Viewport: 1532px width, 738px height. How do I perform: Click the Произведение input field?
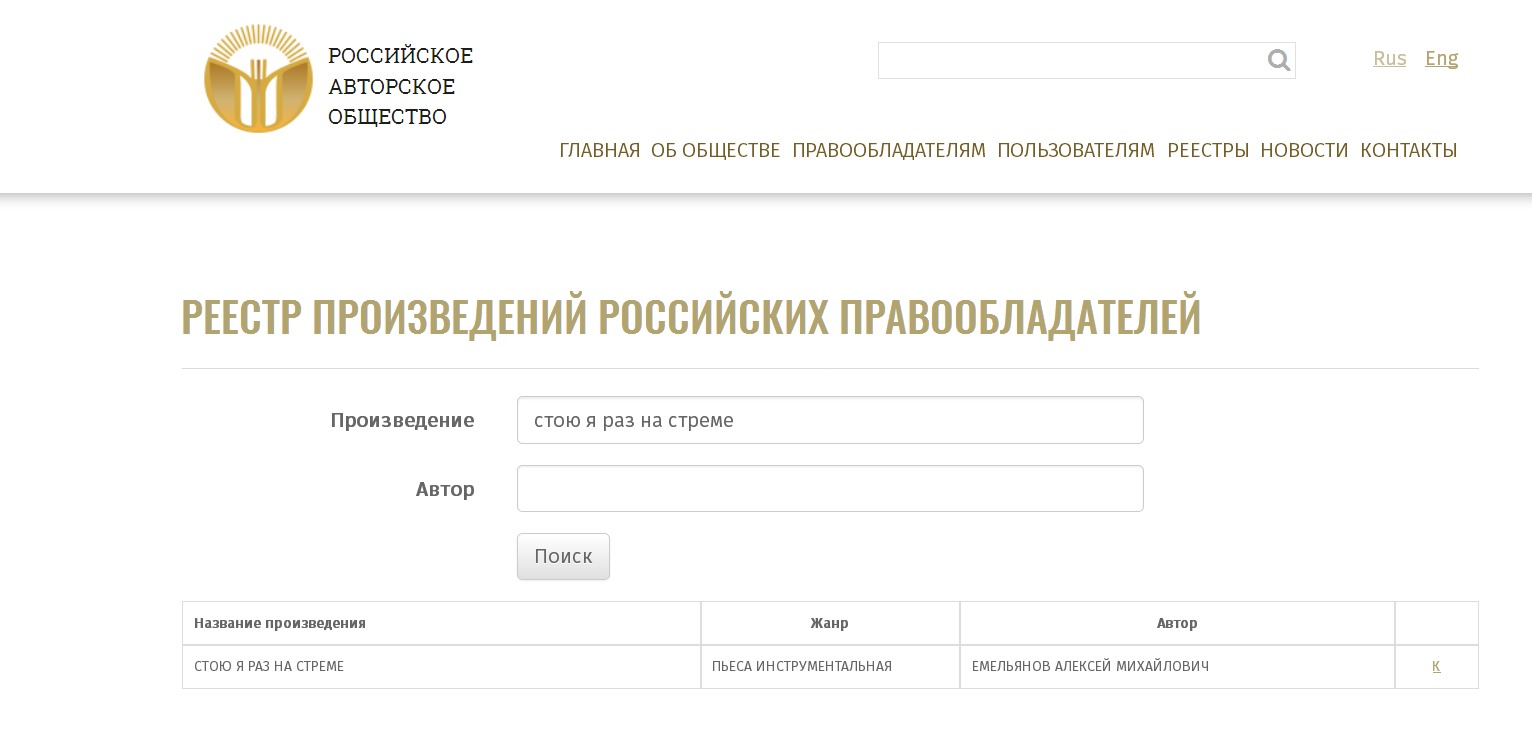[x=830, y=420]
